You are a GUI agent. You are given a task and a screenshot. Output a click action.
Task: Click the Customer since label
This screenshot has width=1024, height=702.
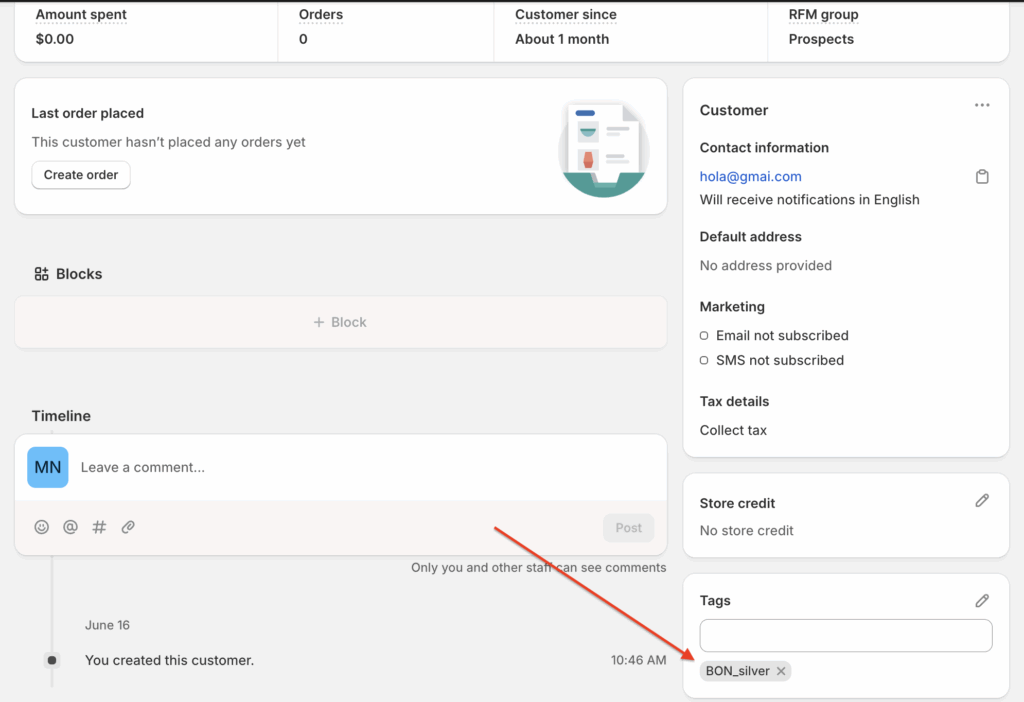(565, 15)
